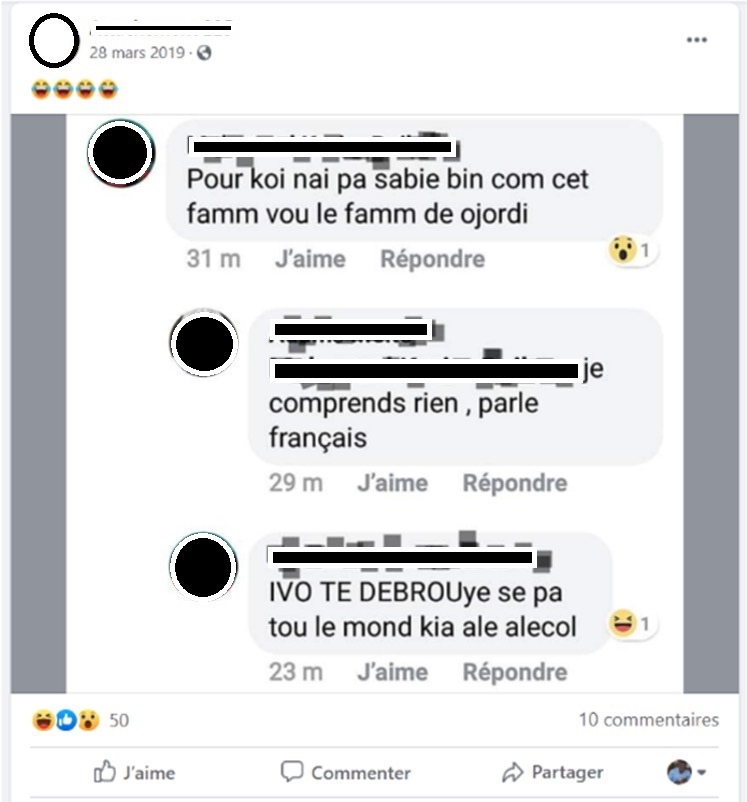The height and width of the screenshot is (802, 747).
Task: Click the first commenter's avatar
Action: pos(121,152)
